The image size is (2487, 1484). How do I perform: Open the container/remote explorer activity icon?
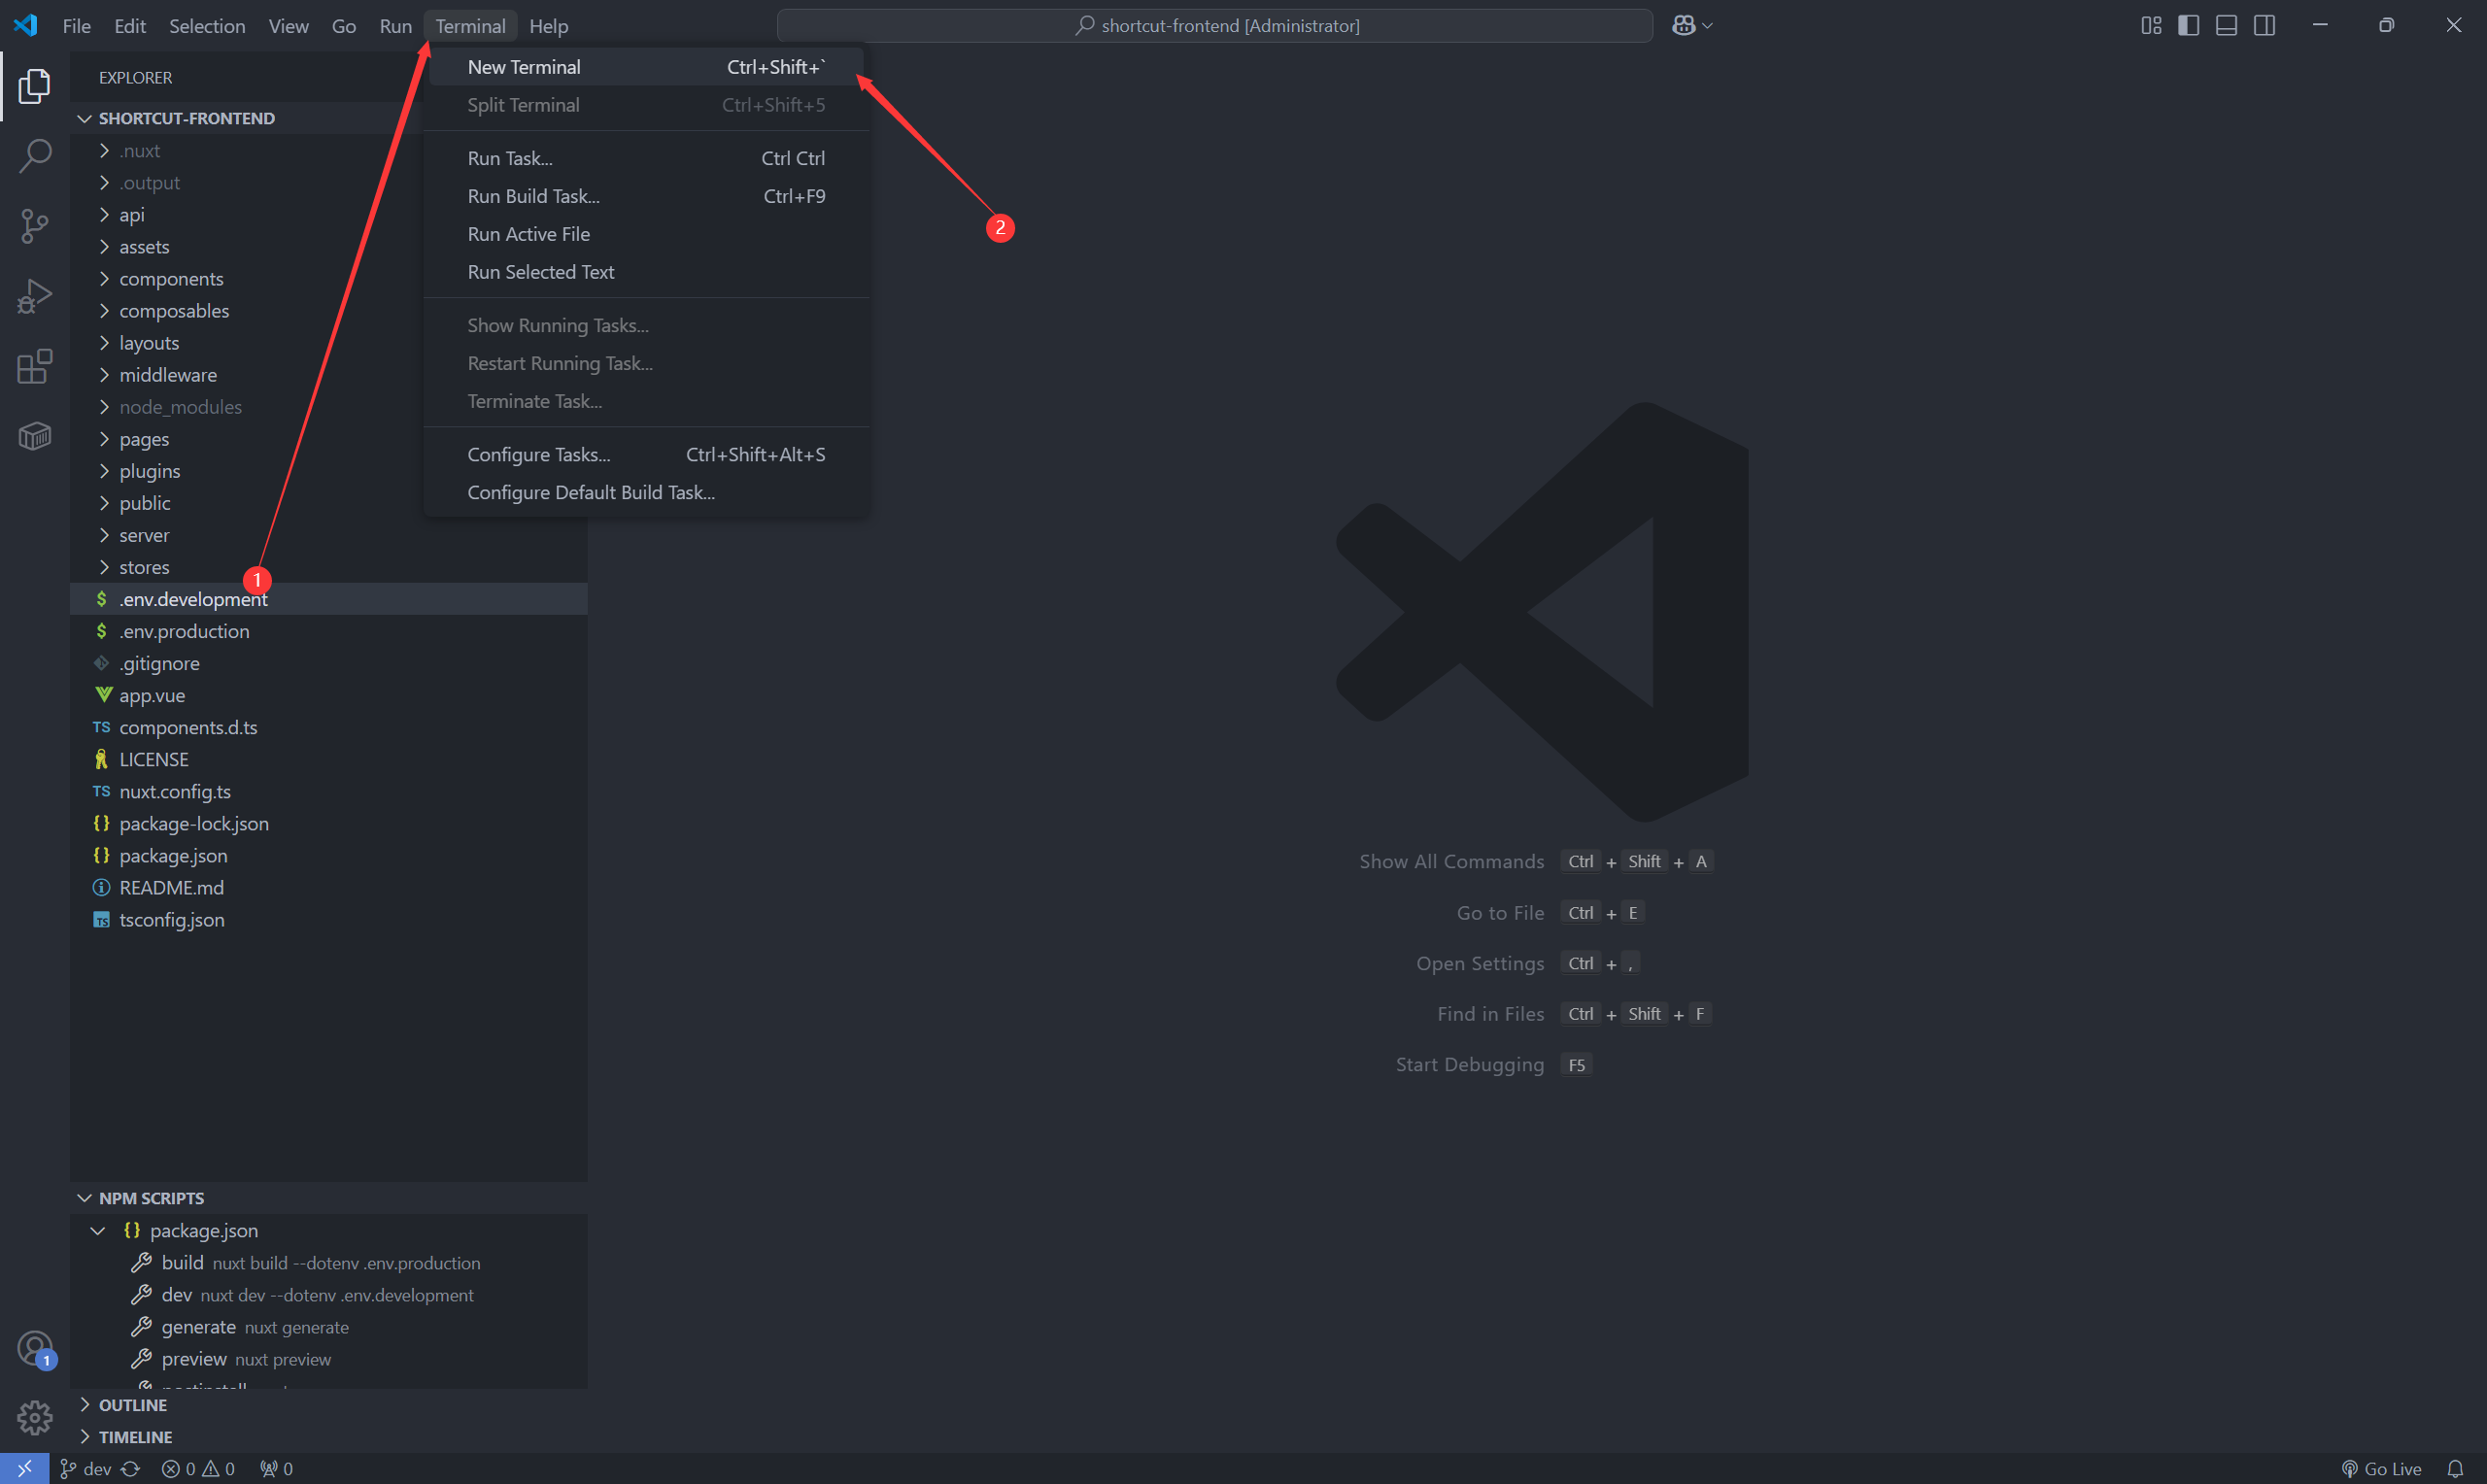point(34,436)
